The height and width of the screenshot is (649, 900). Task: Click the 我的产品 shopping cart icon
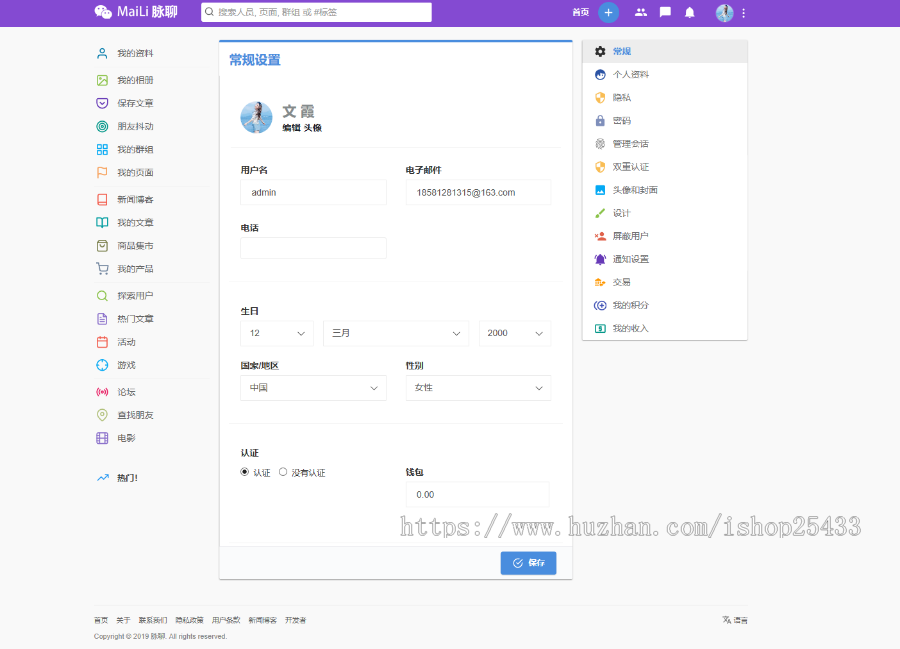[x=102, y=269]
